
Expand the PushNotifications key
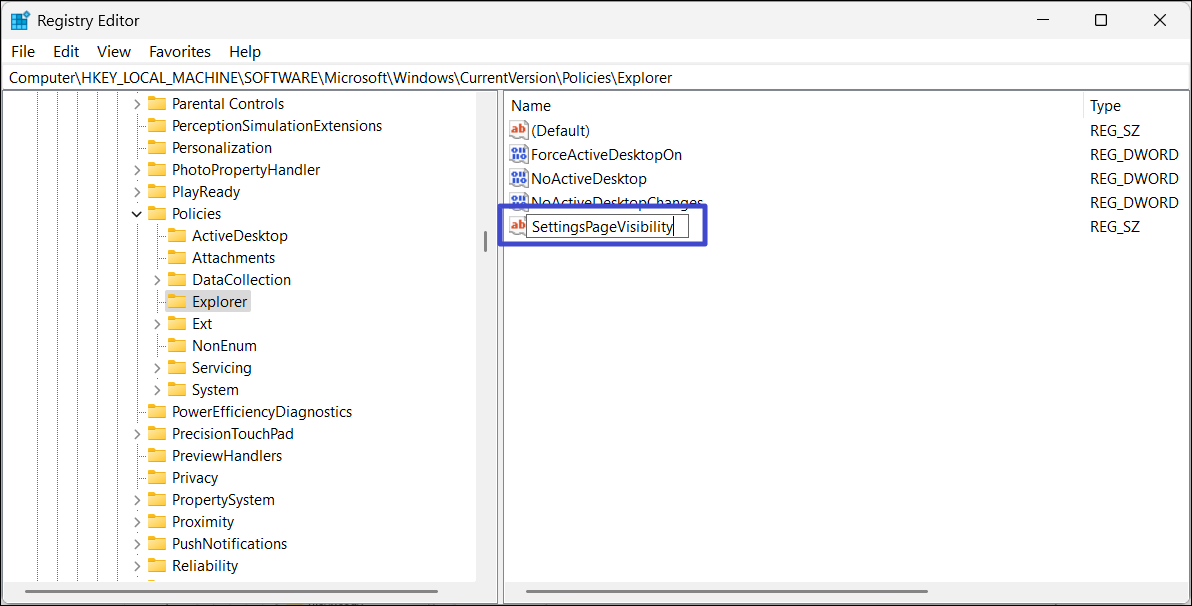pos(137,544)
